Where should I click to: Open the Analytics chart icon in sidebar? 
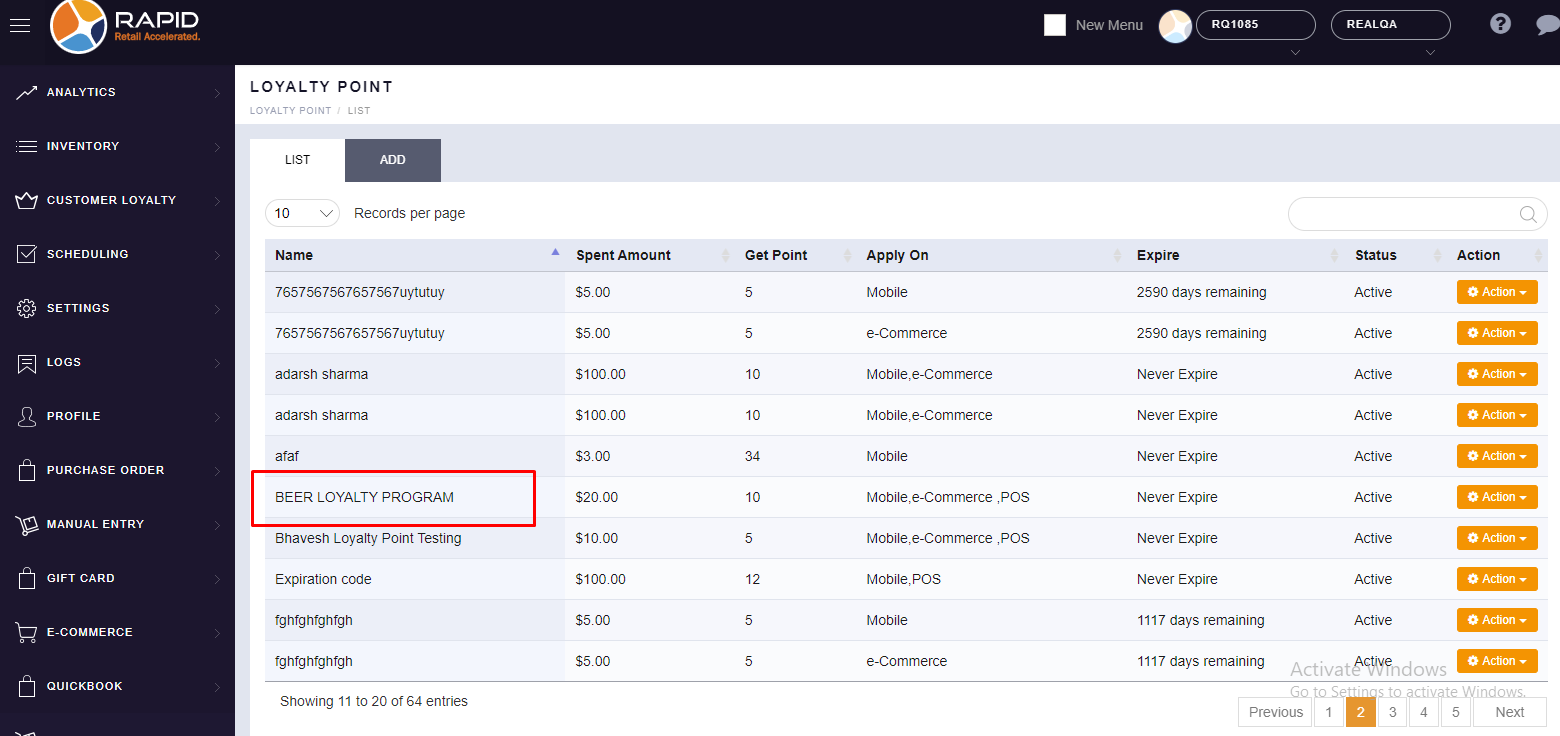coord(27,92)
